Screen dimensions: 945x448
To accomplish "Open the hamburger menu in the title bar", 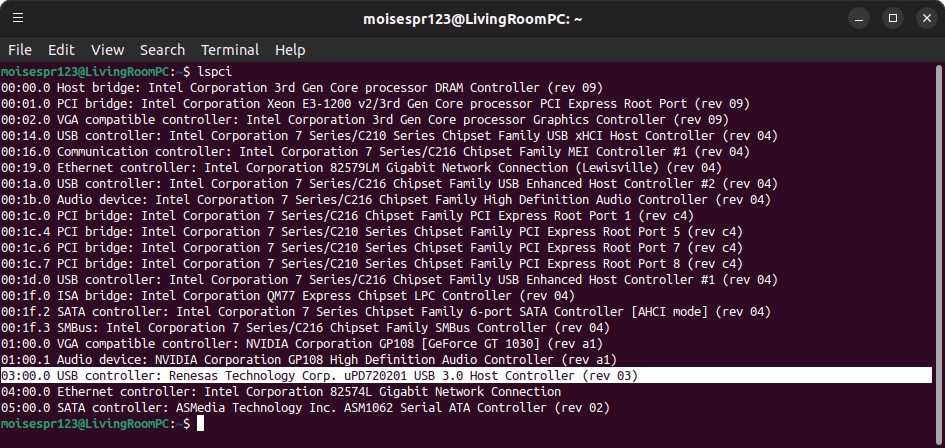I will [x=18, y=18].
